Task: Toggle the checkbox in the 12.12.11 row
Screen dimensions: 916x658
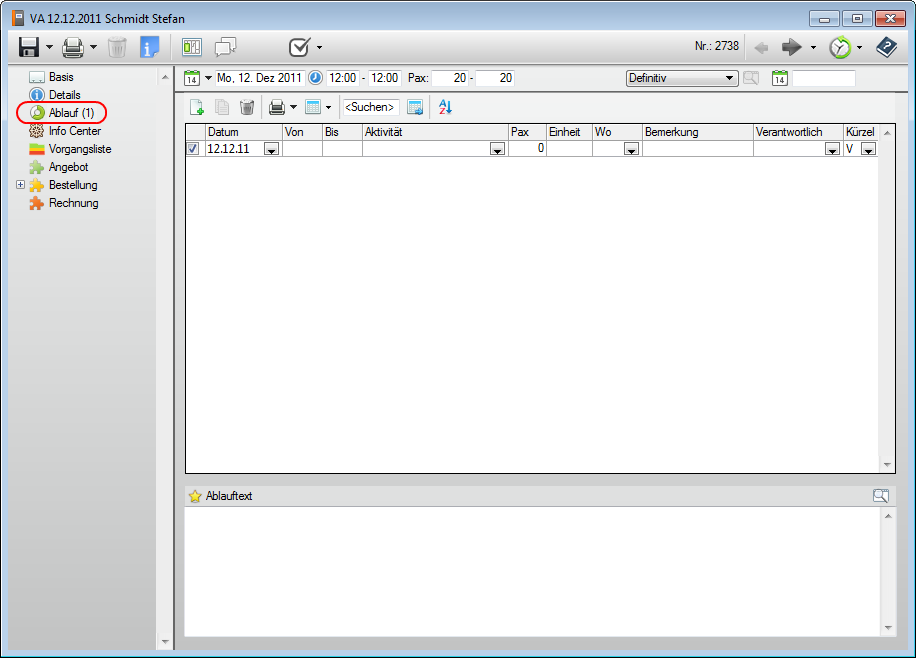Action: point(193,149)
